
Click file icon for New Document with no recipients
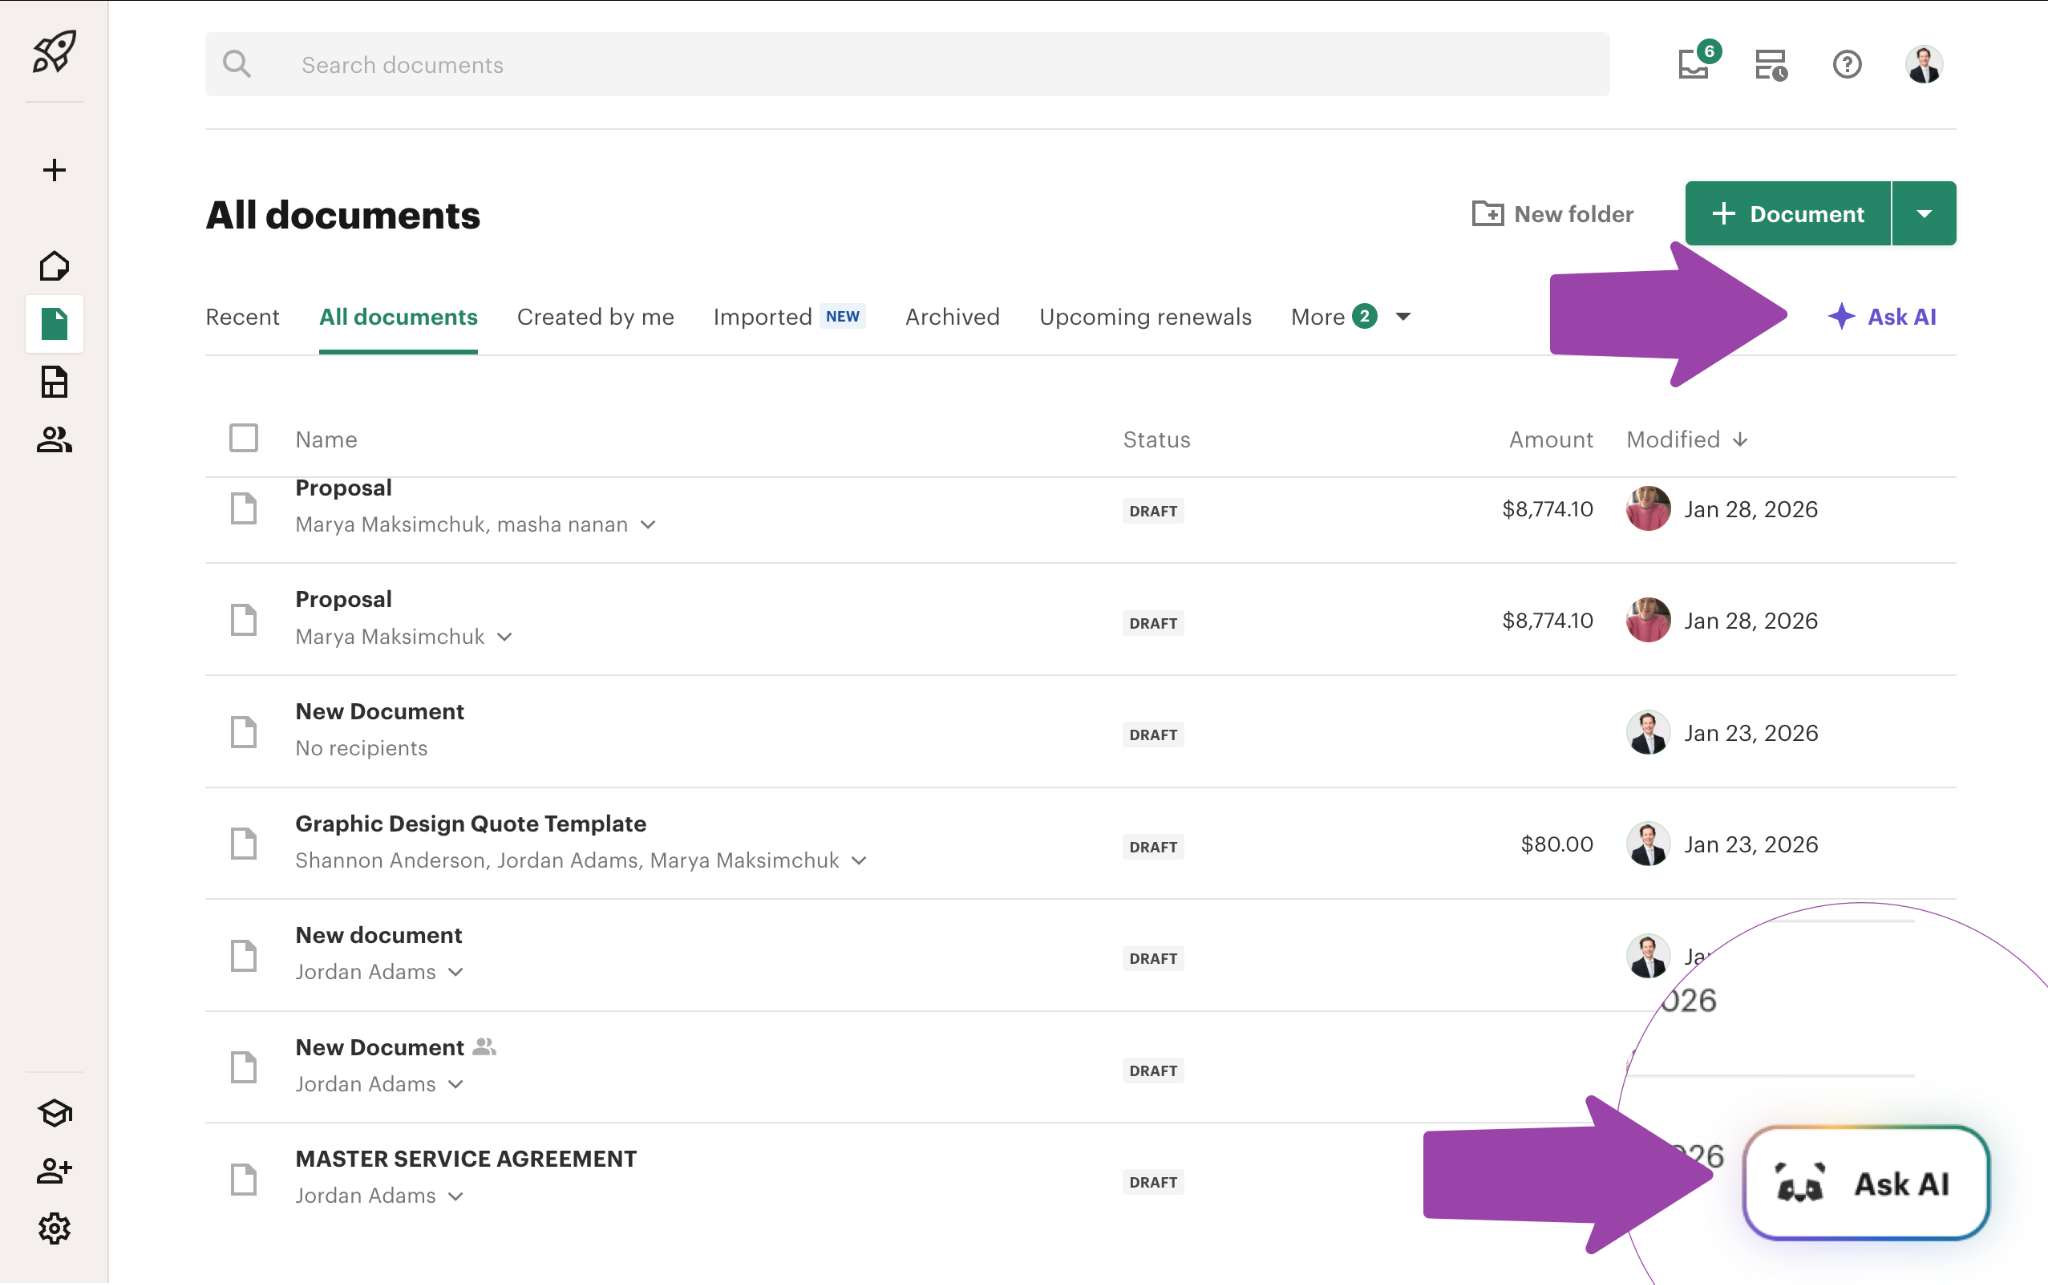244,731
